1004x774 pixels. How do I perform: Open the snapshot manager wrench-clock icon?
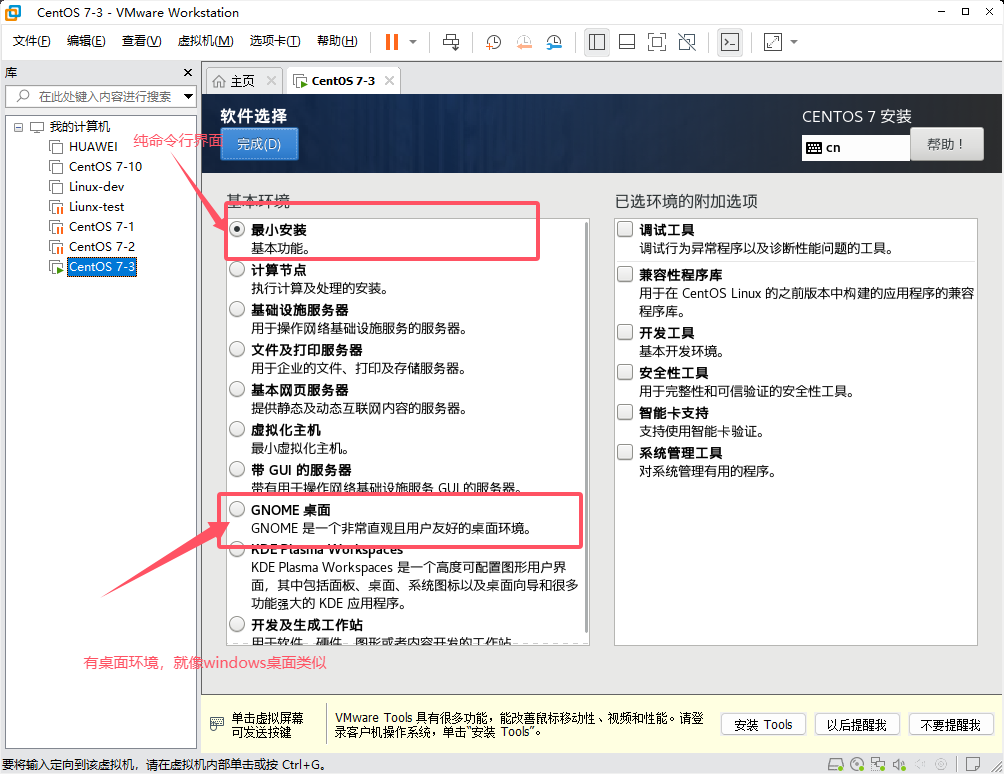[x=554, y=42]
